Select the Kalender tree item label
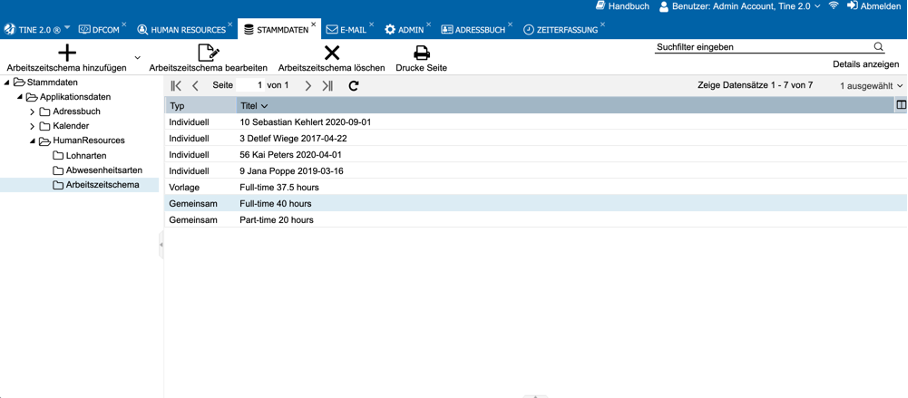Viewport: 908px width, 398px height. 71,126
